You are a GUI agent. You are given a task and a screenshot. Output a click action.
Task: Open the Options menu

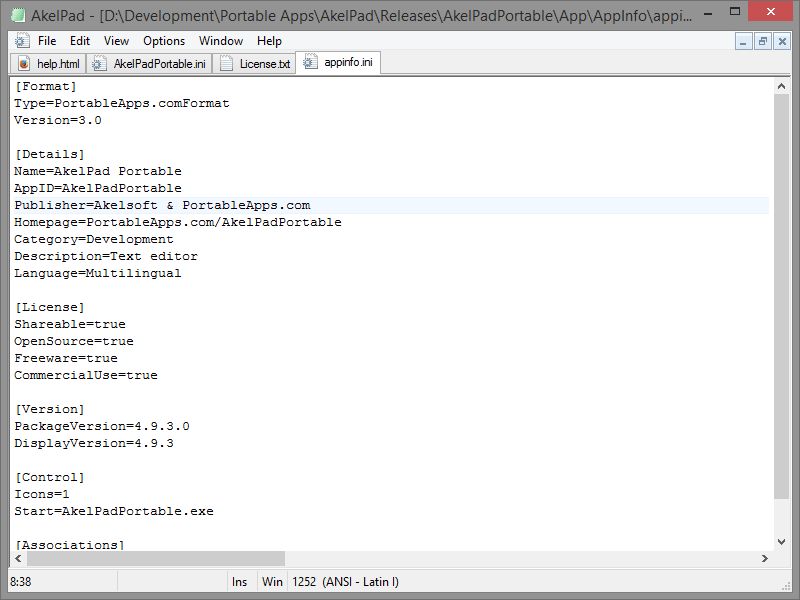[x=163, y=41]
